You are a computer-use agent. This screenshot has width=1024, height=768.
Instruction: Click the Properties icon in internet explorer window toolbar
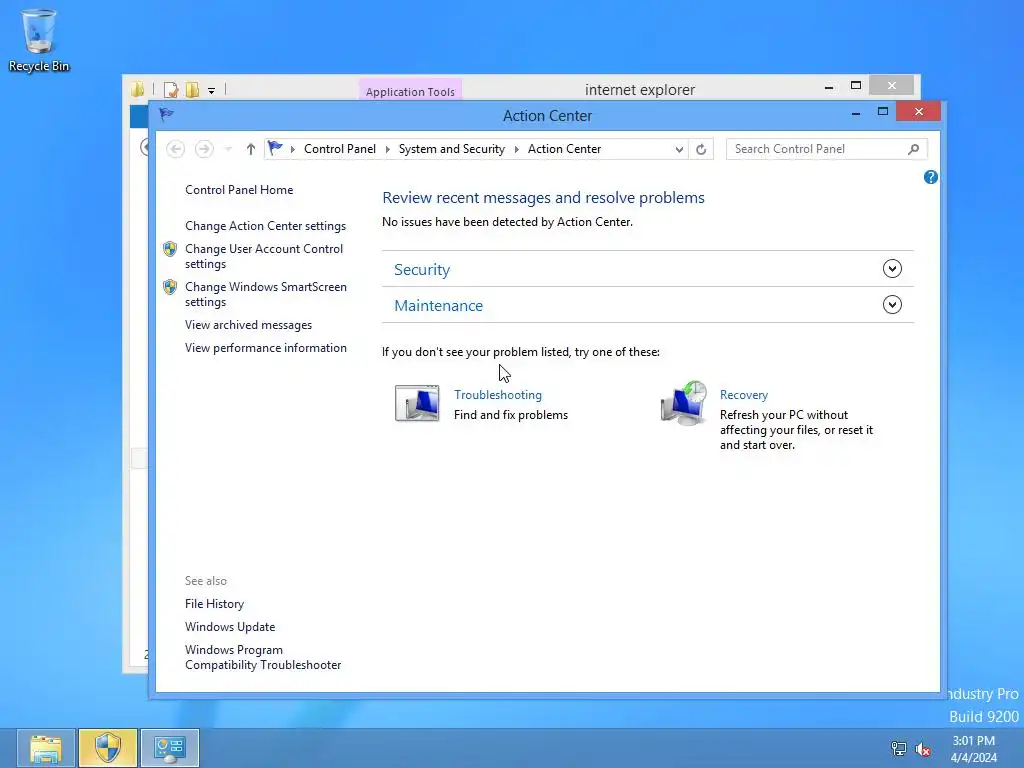(170, 89)
